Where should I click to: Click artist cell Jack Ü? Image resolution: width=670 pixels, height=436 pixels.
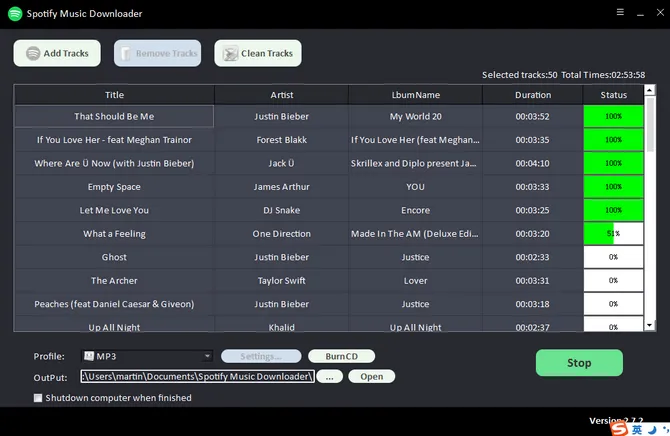click(x=282, y=163)
